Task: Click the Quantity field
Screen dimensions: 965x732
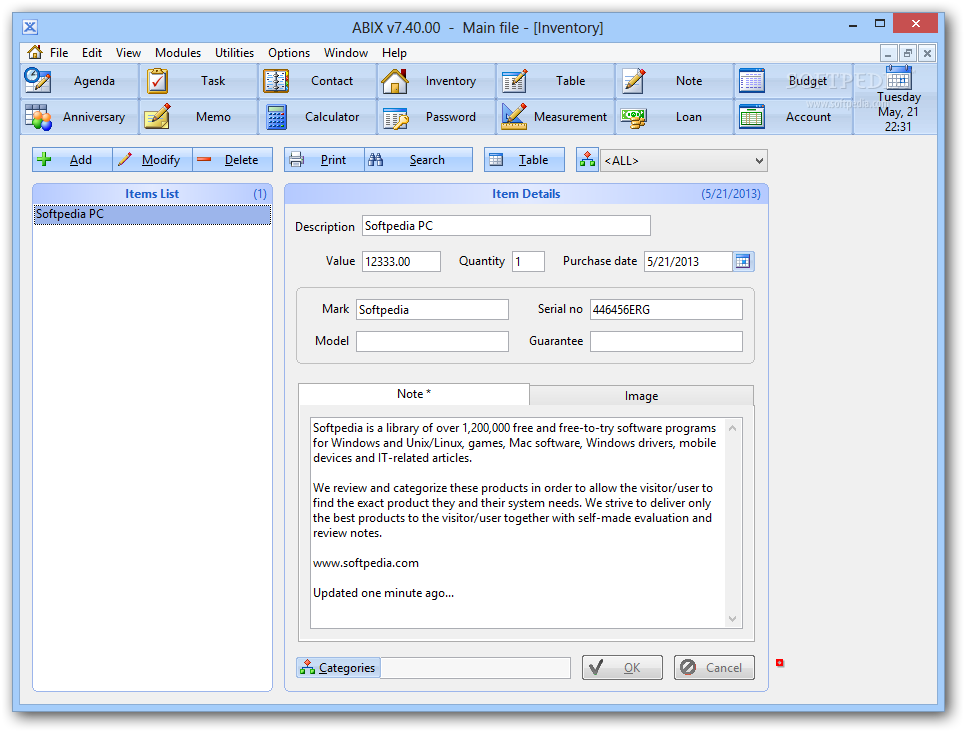Action: (x=528, y=262)
